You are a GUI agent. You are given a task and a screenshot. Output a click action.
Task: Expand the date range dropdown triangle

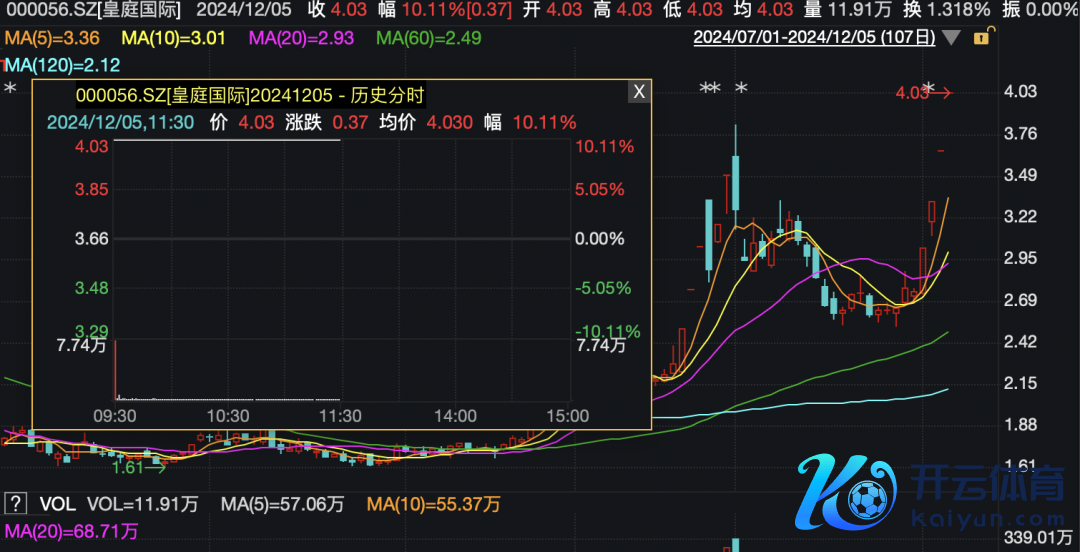coord(951,38)
